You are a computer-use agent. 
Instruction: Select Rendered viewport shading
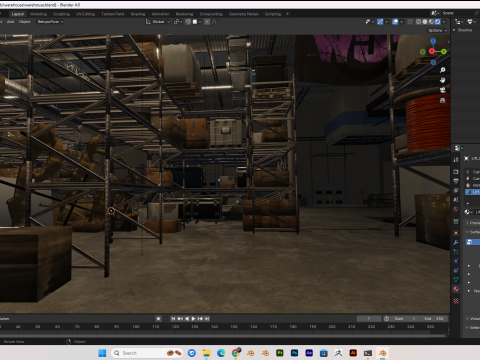tap(437, 22)
